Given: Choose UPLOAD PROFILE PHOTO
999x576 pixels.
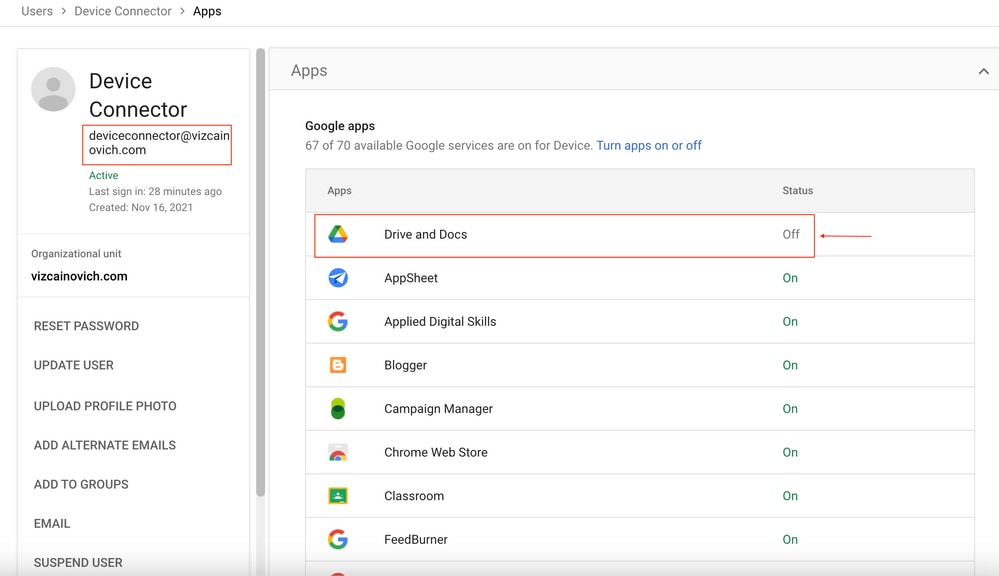Looking at the screenshot, I should click(x=105, y=406).
